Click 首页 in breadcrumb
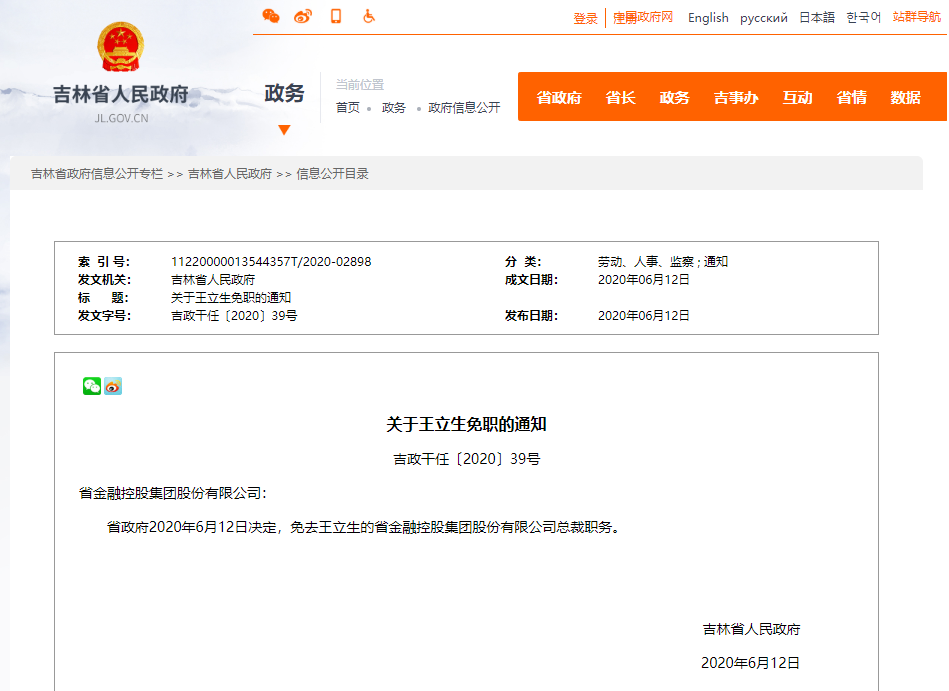Viewport: 949px width, 691px height. pyautogui.click(x=347, y=108)
